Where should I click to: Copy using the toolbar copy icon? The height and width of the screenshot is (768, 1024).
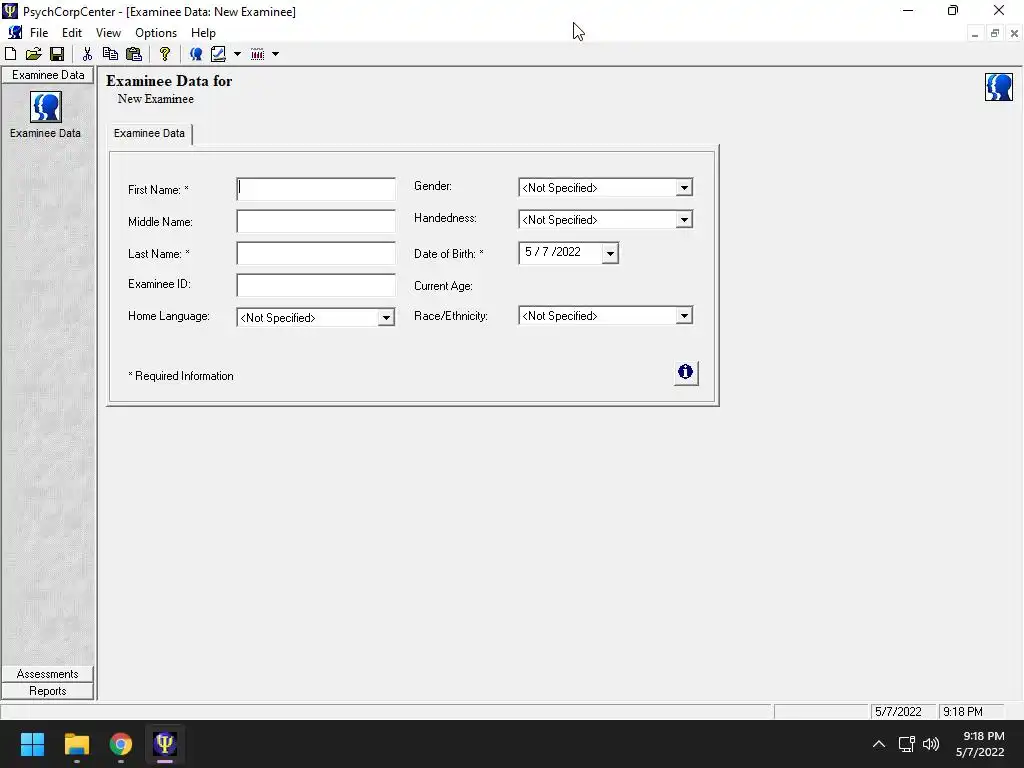coord(110,54)
